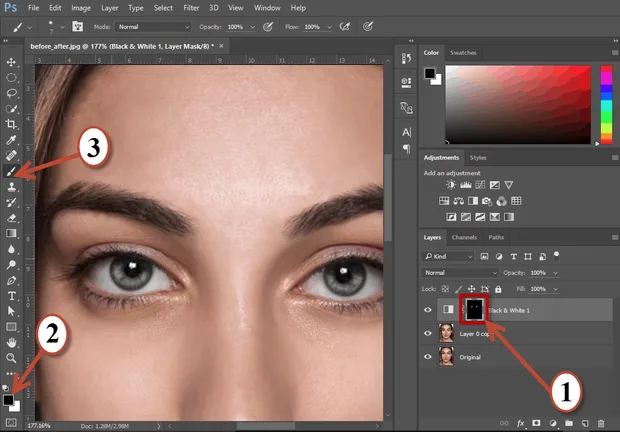Select the Move tool
The image size is (620, 432).
11,62
